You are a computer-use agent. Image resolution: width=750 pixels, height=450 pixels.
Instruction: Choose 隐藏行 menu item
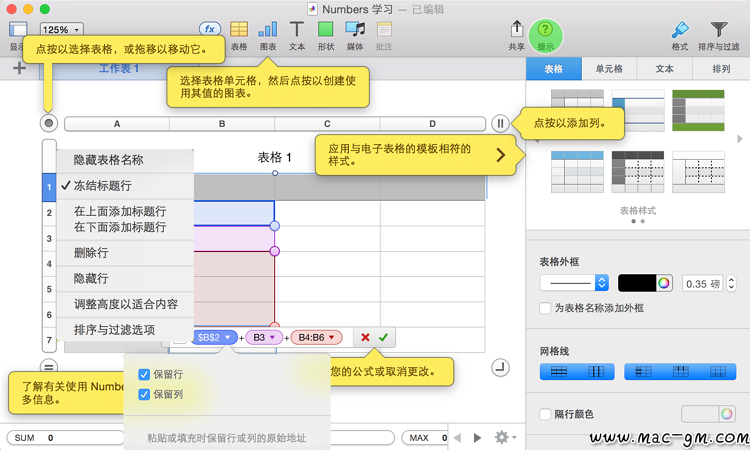coord(125,278)
